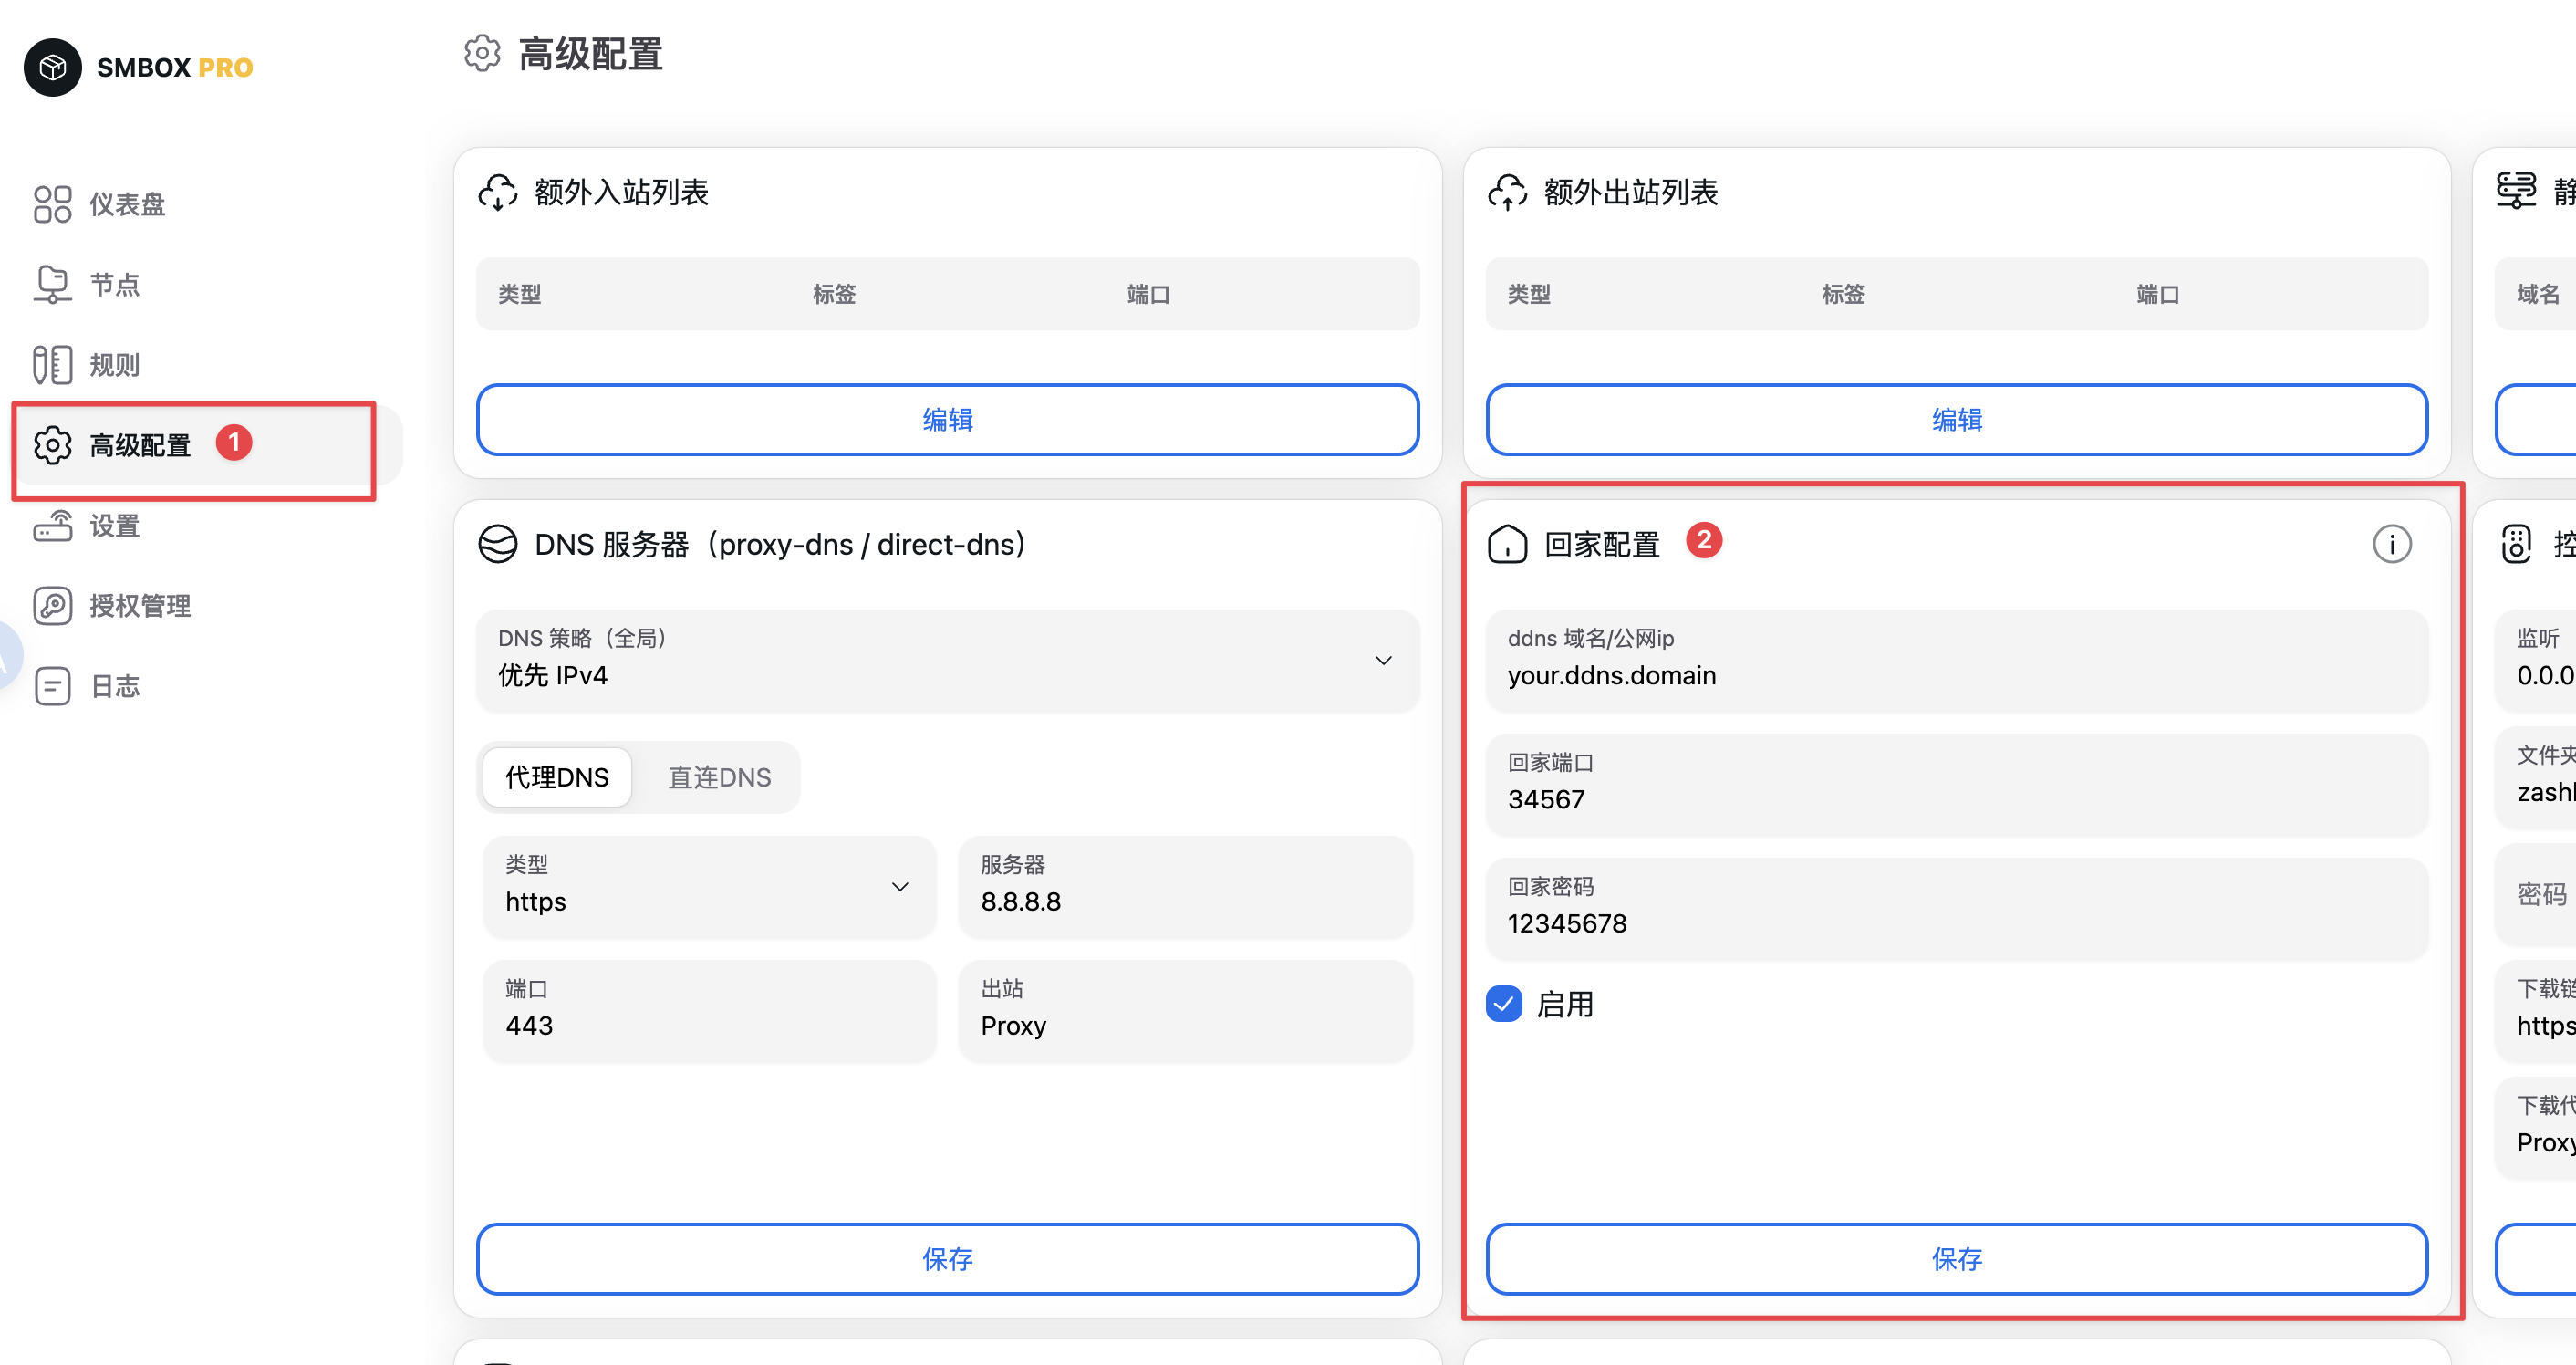
Task: Click the 设置 router icon
Action: coord(52,525)
